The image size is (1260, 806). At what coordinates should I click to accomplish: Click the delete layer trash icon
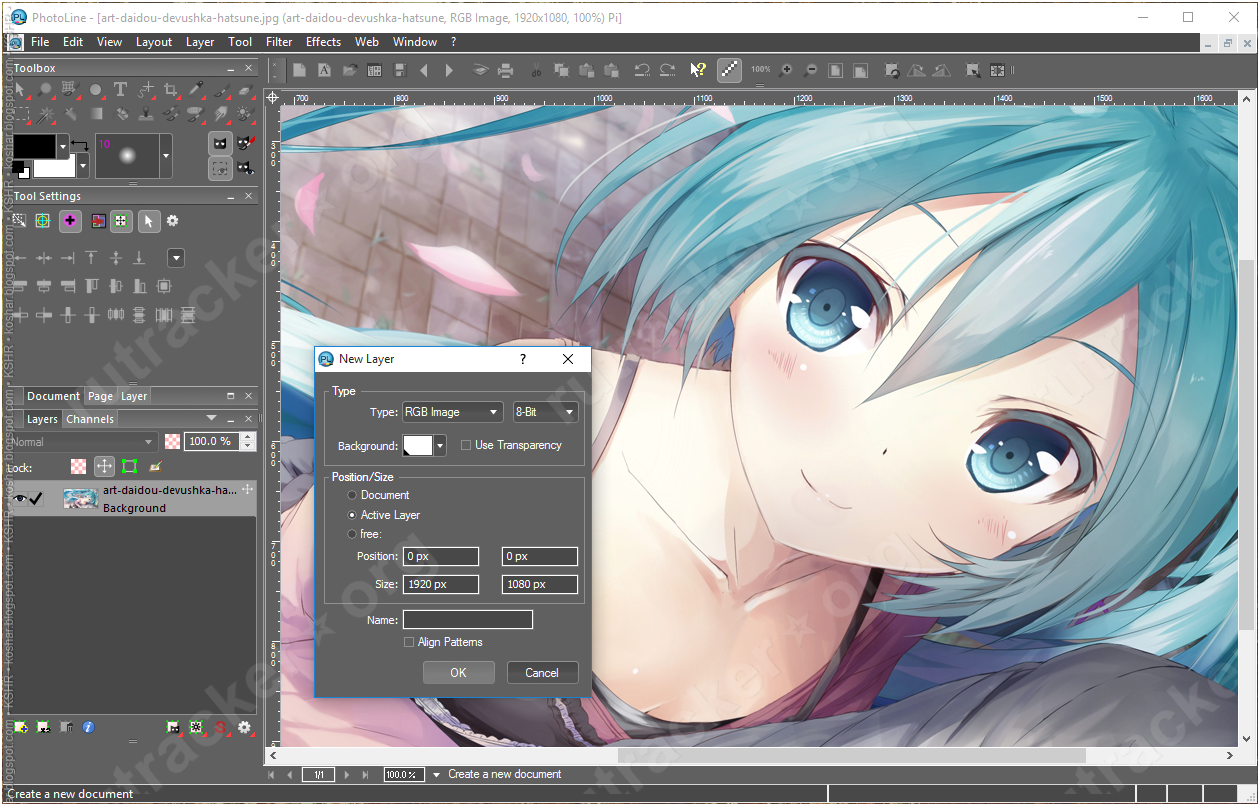coord(66,727)
